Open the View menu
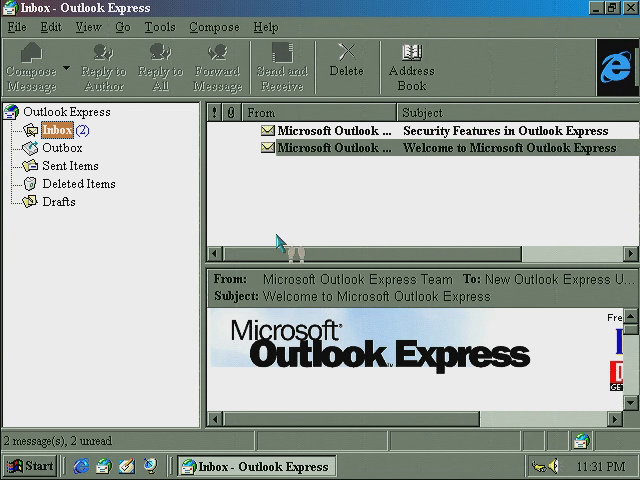Image resolution: width=640 pixels, height=480 pixels. 88,27
